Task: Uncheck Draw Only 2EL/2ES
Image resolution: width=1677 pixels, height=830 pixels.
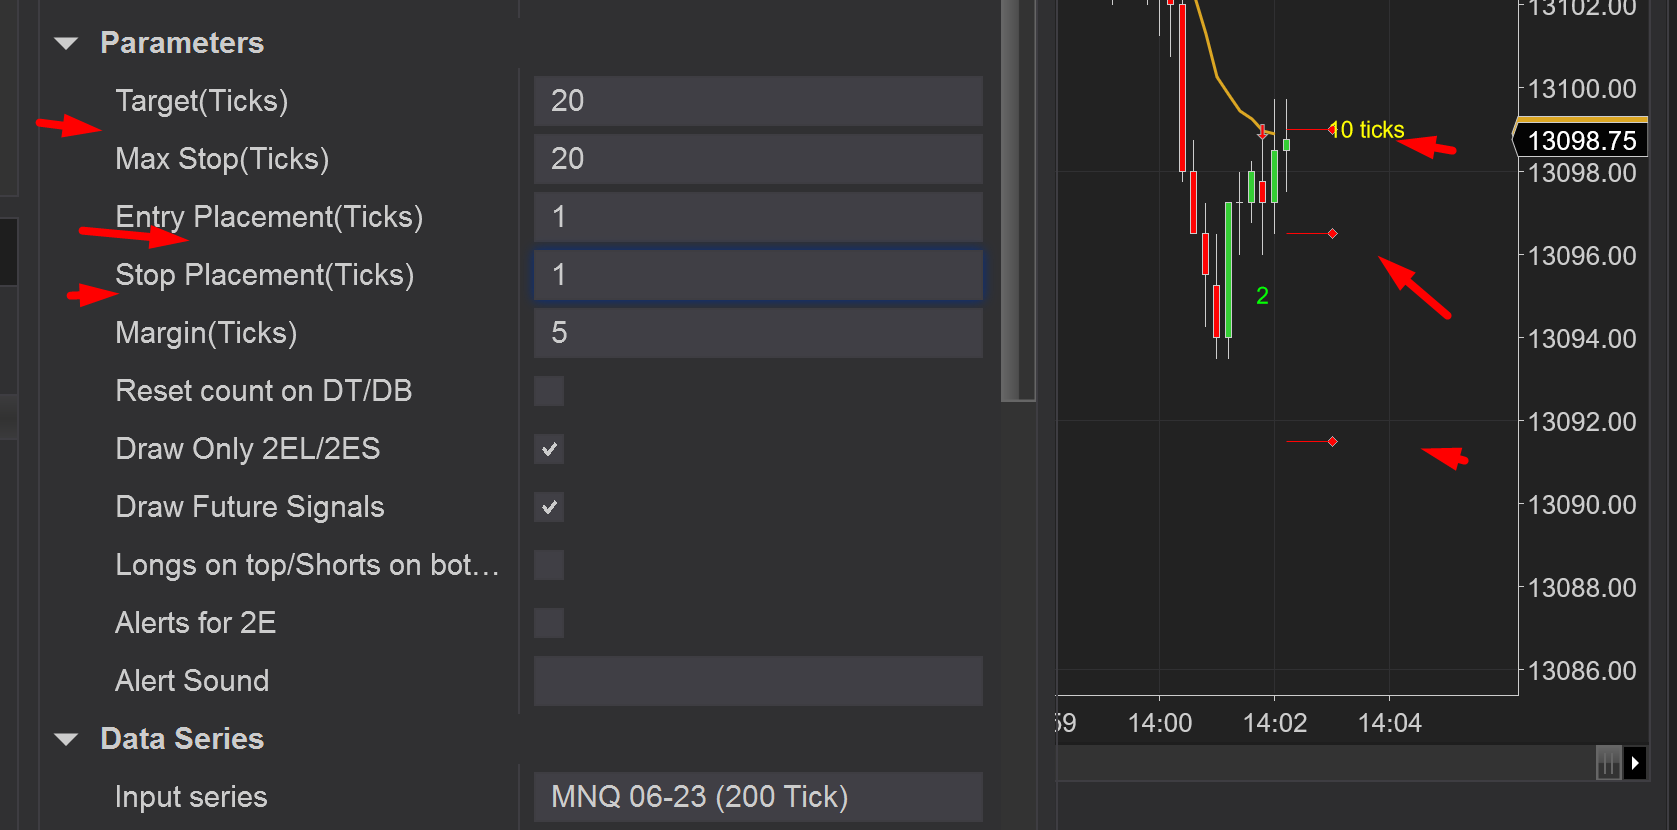Action: (549, 449)
